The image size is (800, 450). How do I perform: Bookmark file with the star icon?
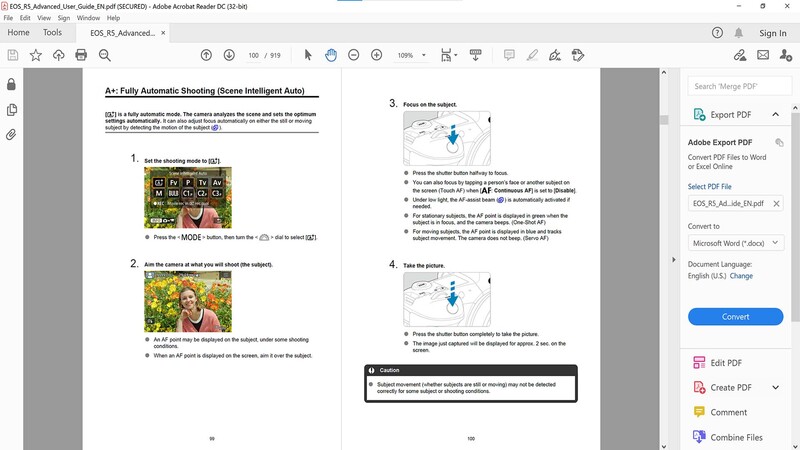tap(36, 55)
